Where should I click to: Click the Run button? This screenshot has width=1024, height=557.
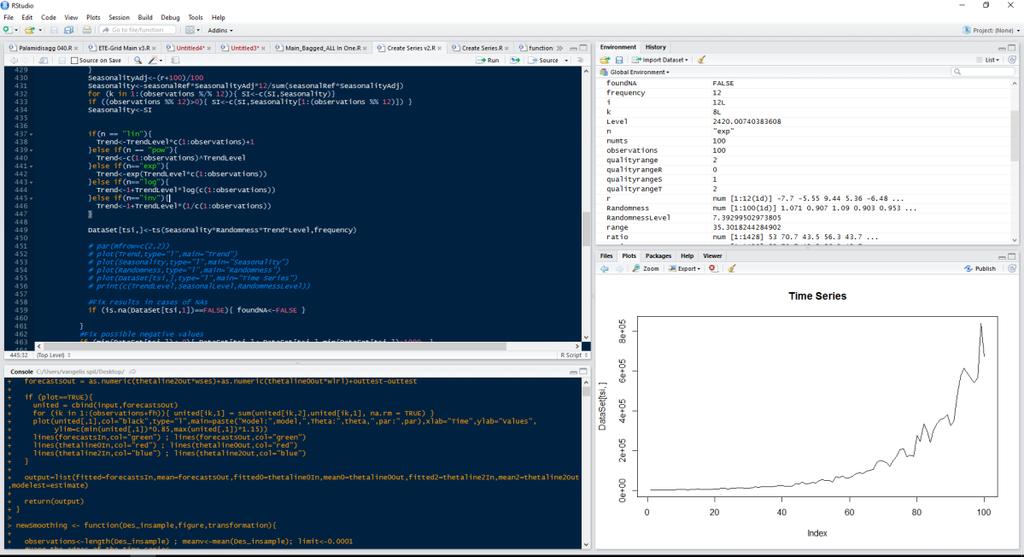(488, 60)
